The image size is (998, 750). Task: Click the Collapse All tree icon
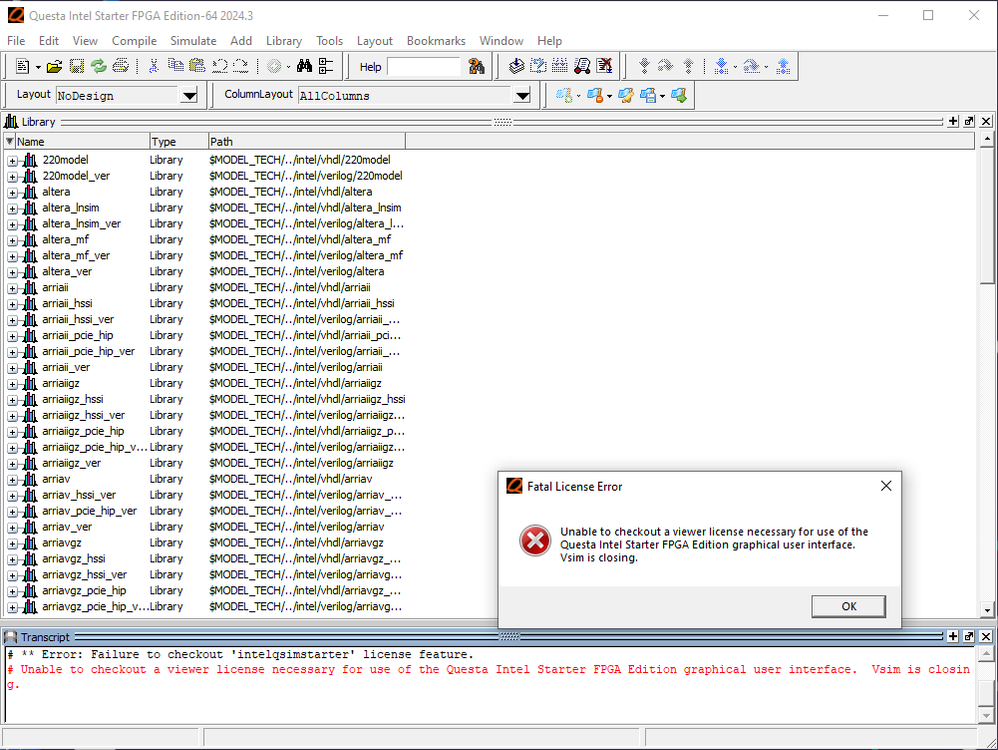pyautogui.click(x=326, y=66)
